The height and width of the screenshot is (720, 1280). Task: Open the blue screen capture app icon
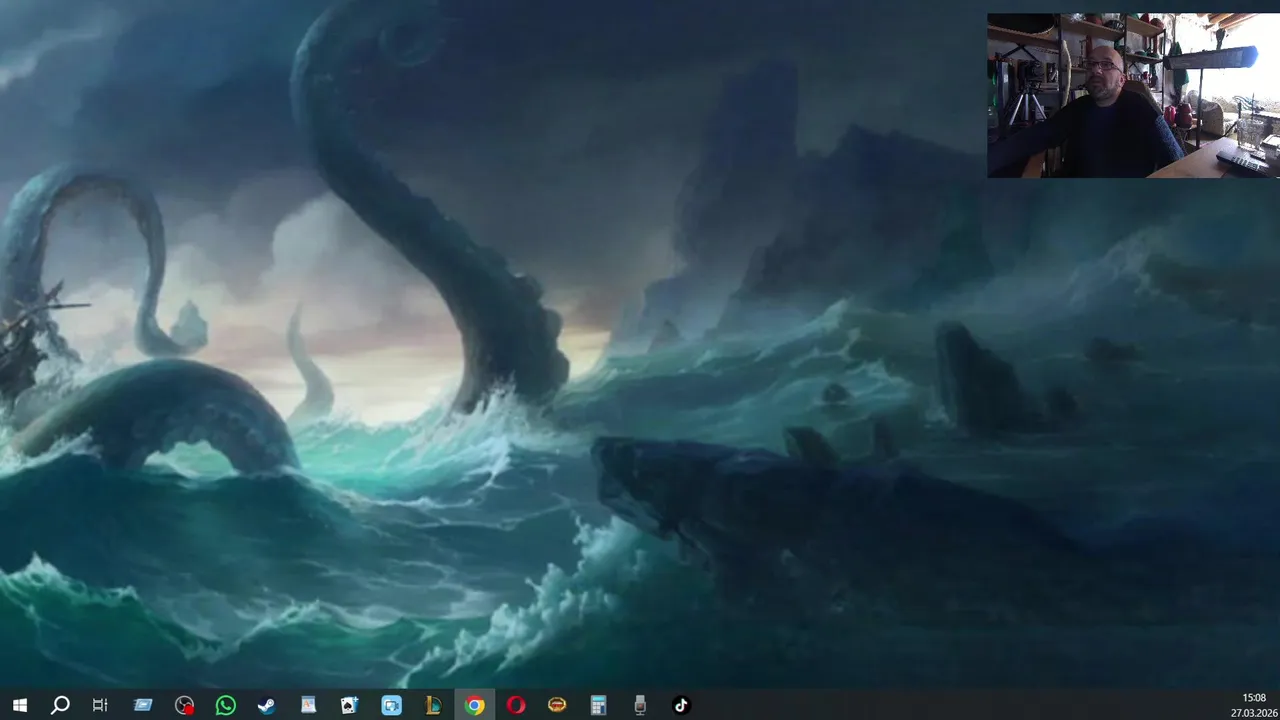(x=391, y=705)
